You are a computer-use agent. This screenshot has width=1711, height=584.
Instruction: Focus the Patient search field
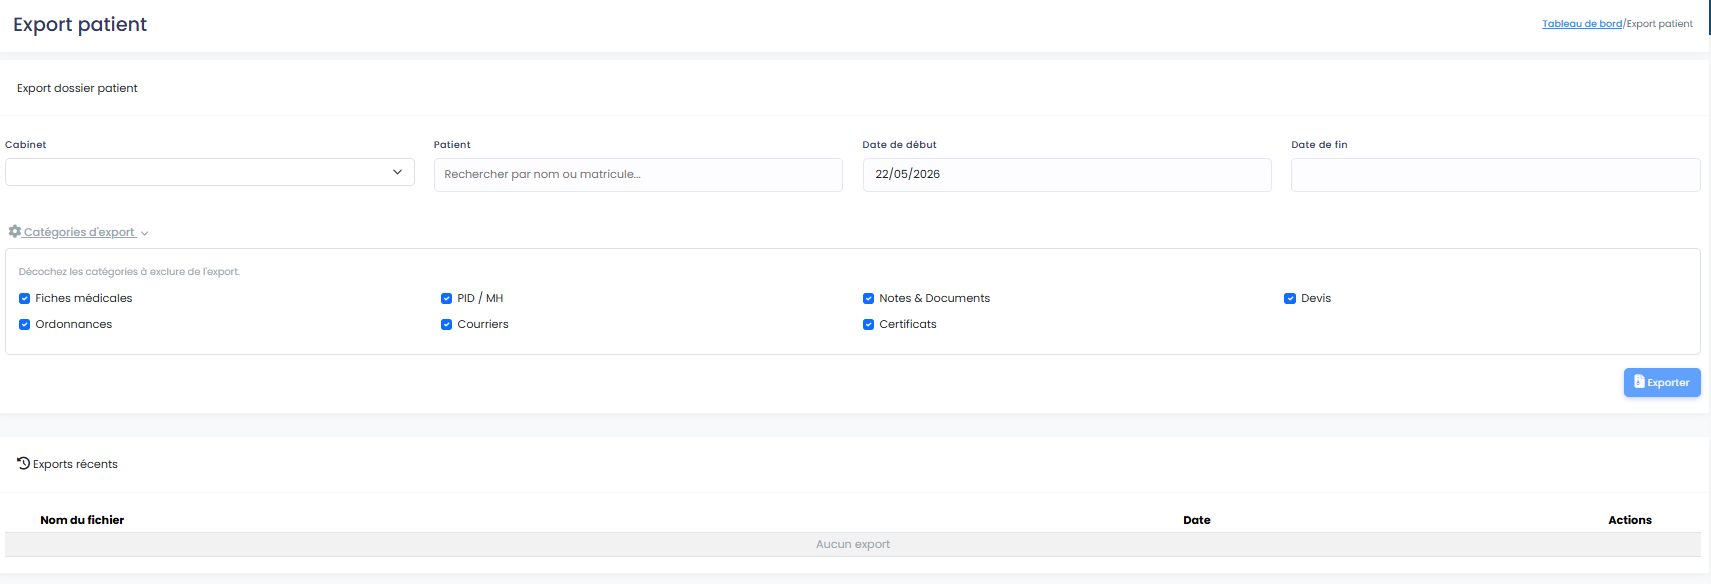point(638,174)
